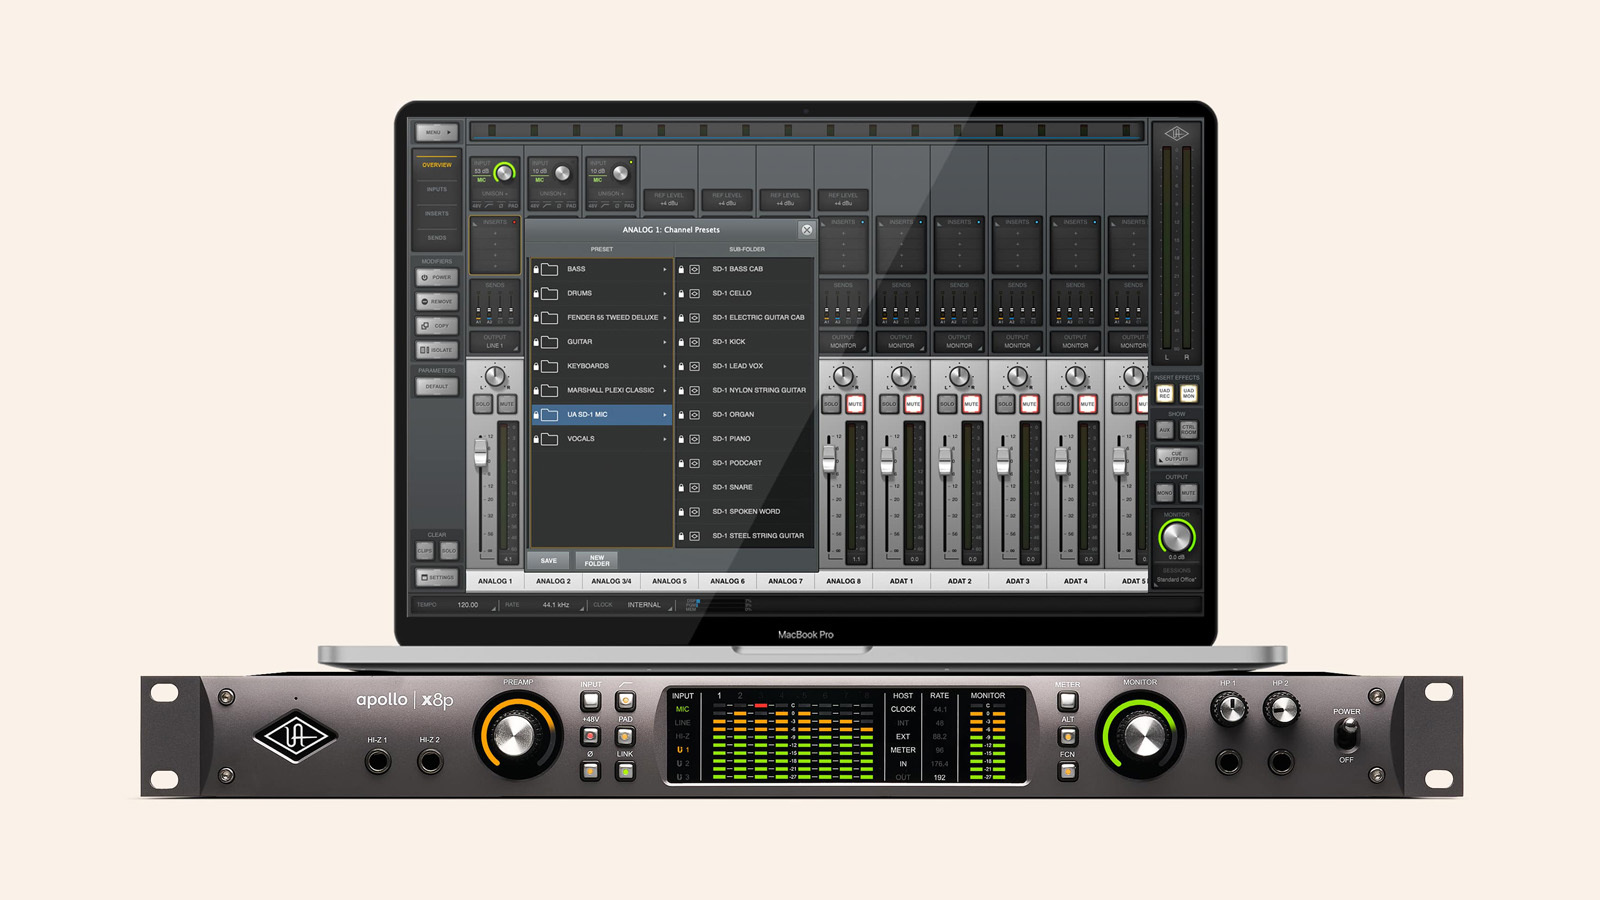Screen dimensions: 1600x900
Task: Open the CLOCK INTERNAL dropdown
Action: [x=645, y=605]
